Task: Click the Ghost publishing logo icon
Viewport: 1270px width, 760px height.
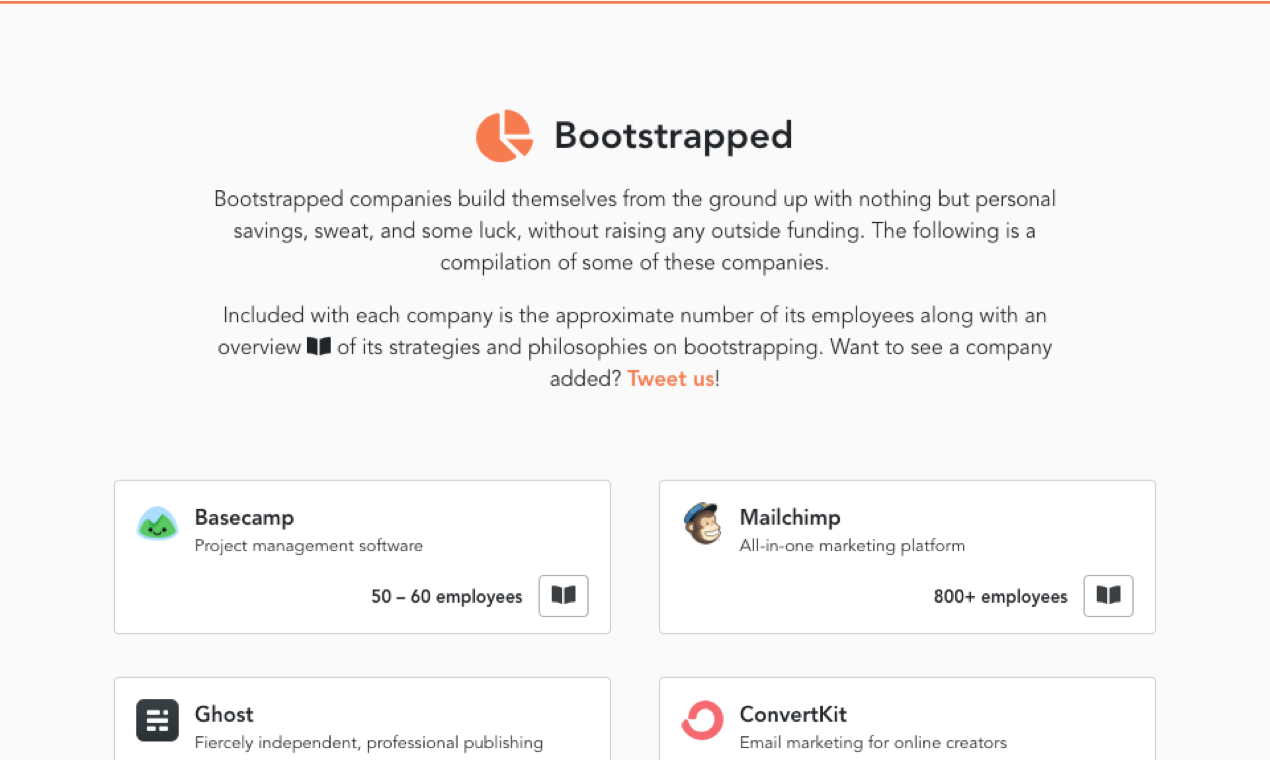Action: (156, 720)
